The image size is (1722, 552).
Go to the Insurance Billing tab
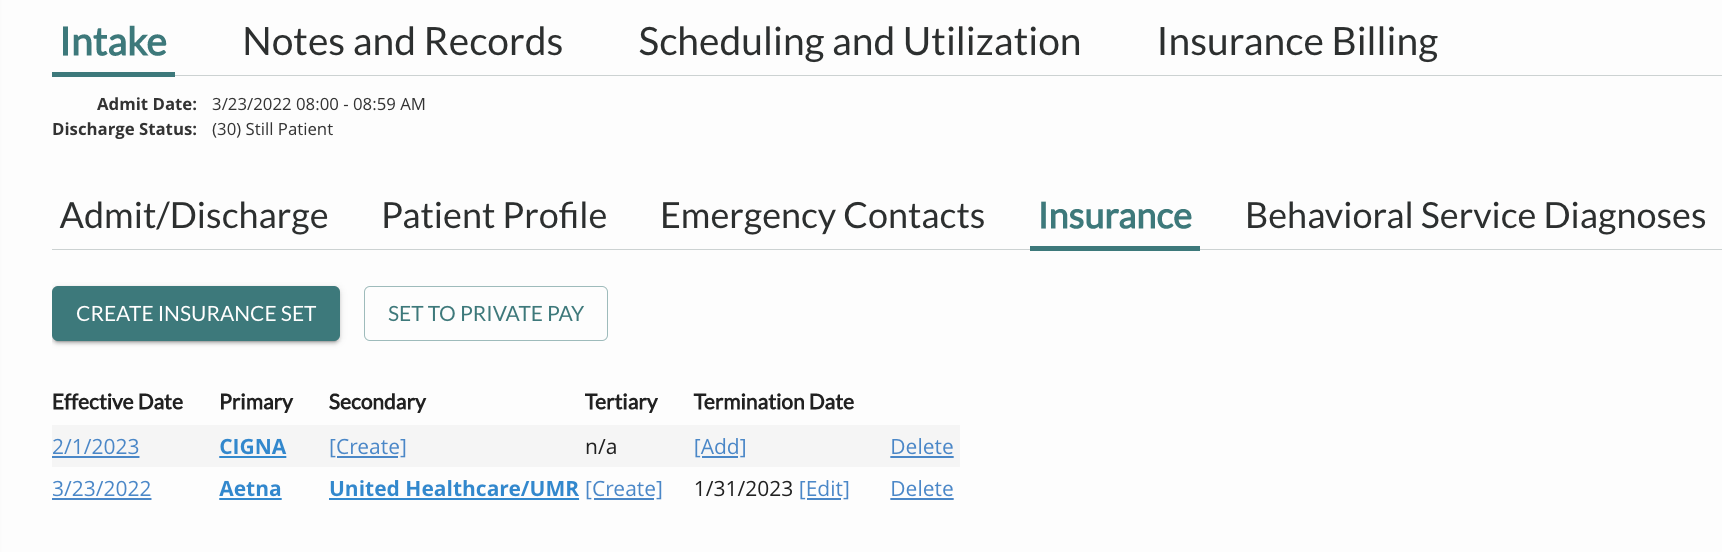pos(1297,42)
